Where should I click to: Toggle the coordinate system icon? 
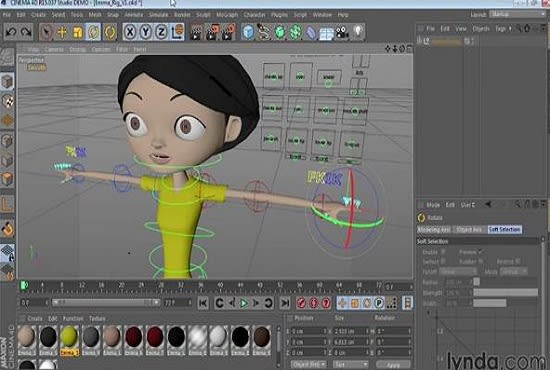click(x=177, y=32)
